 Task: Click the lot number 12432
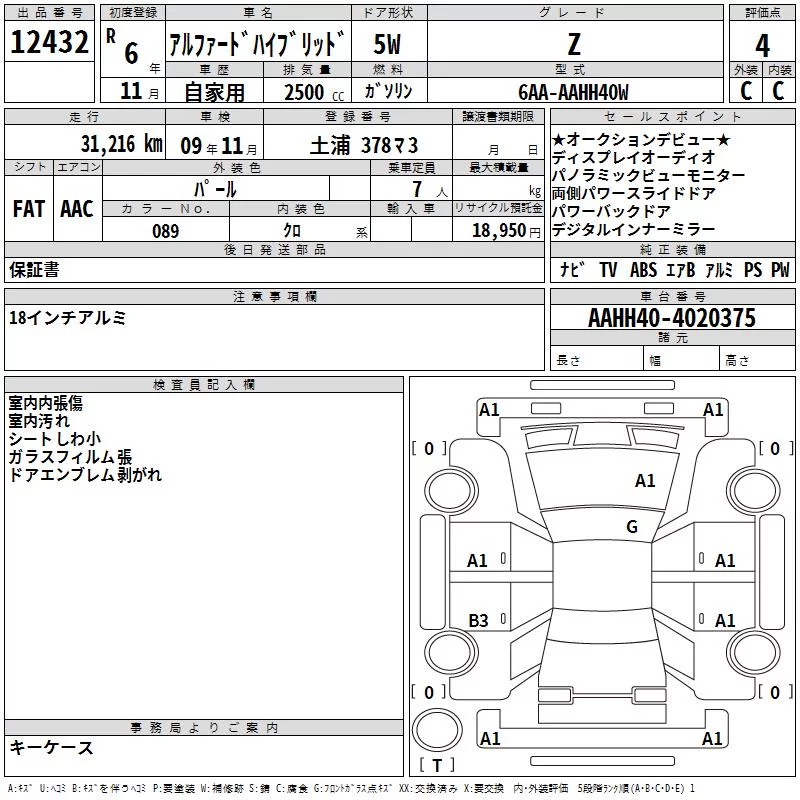coord(49,42)
